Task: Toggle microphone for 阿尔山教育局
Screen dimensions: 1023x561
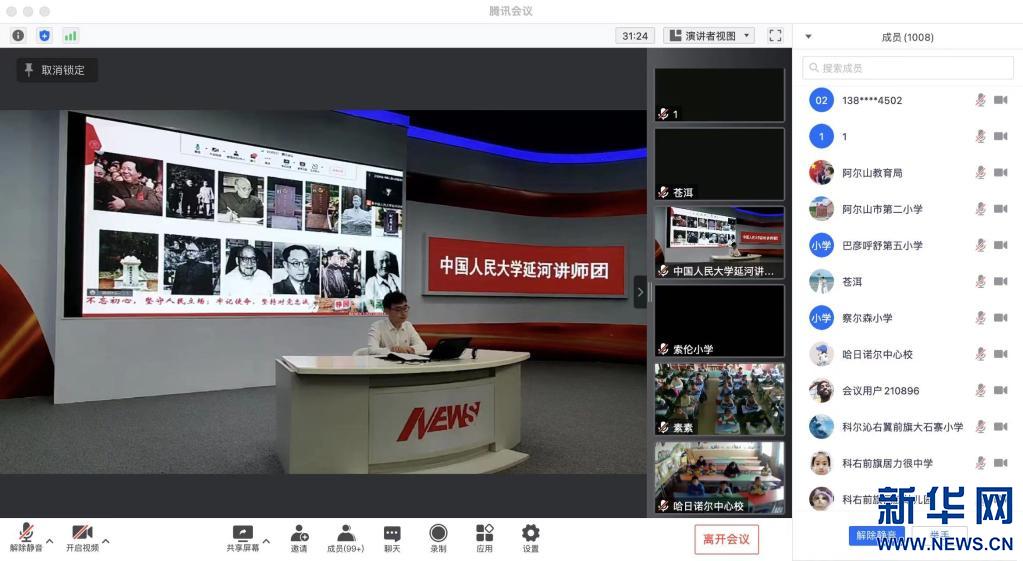Action: [x=980, y=172]
